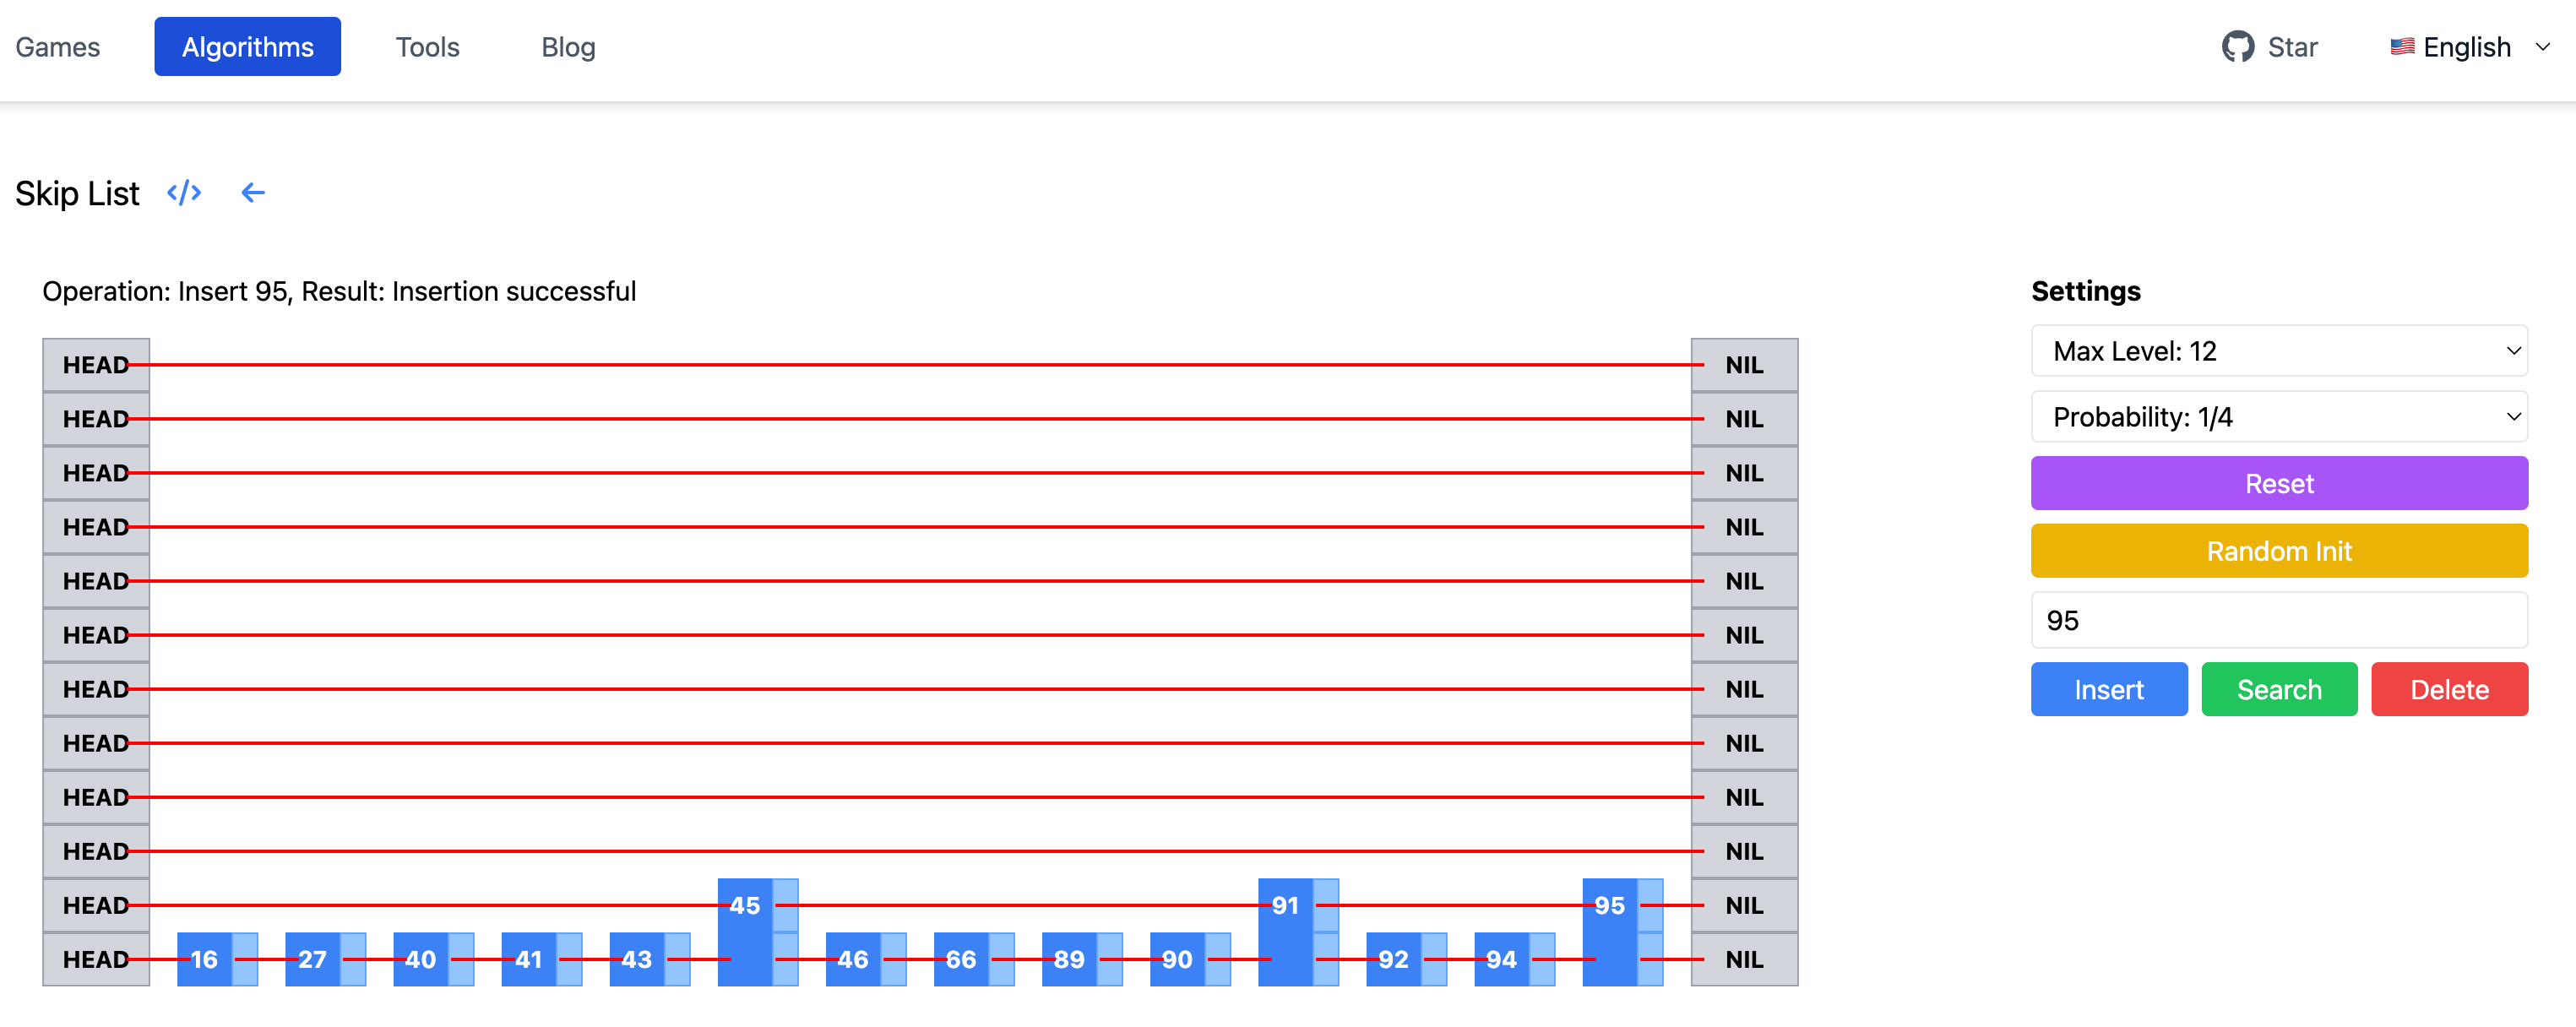Switch language via English selector
Screen dimensions: 2576x1027
2469,47
